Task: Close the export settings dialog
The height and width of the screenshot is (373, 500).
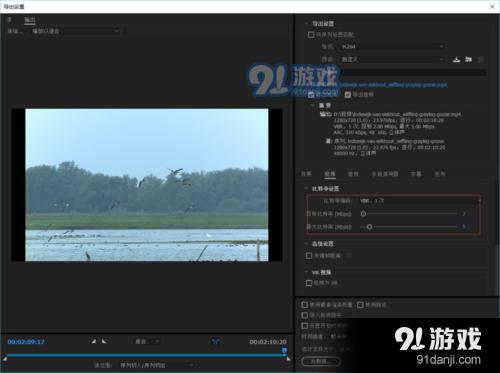Action: (x=492, y=6)
